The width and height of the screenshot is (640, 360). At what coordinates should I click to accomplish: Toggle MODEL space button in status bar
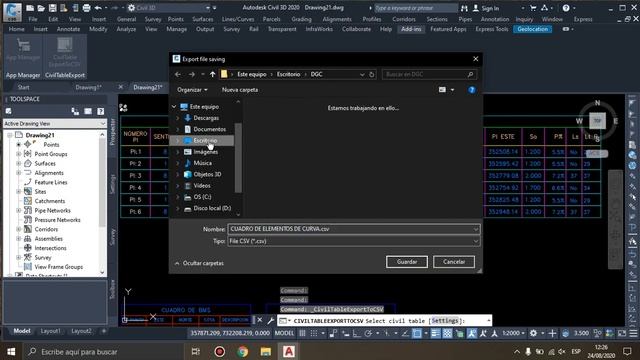click(284, 333)
